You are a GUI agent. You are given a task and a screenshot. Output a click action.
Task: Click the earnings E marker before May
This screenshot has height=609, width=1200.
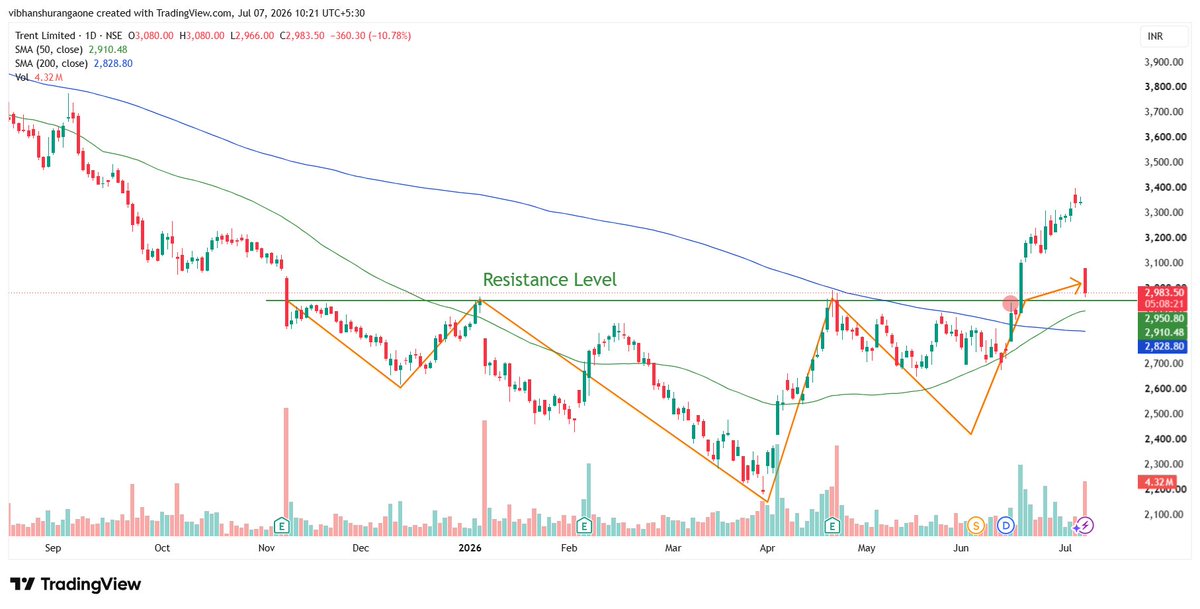832,524
